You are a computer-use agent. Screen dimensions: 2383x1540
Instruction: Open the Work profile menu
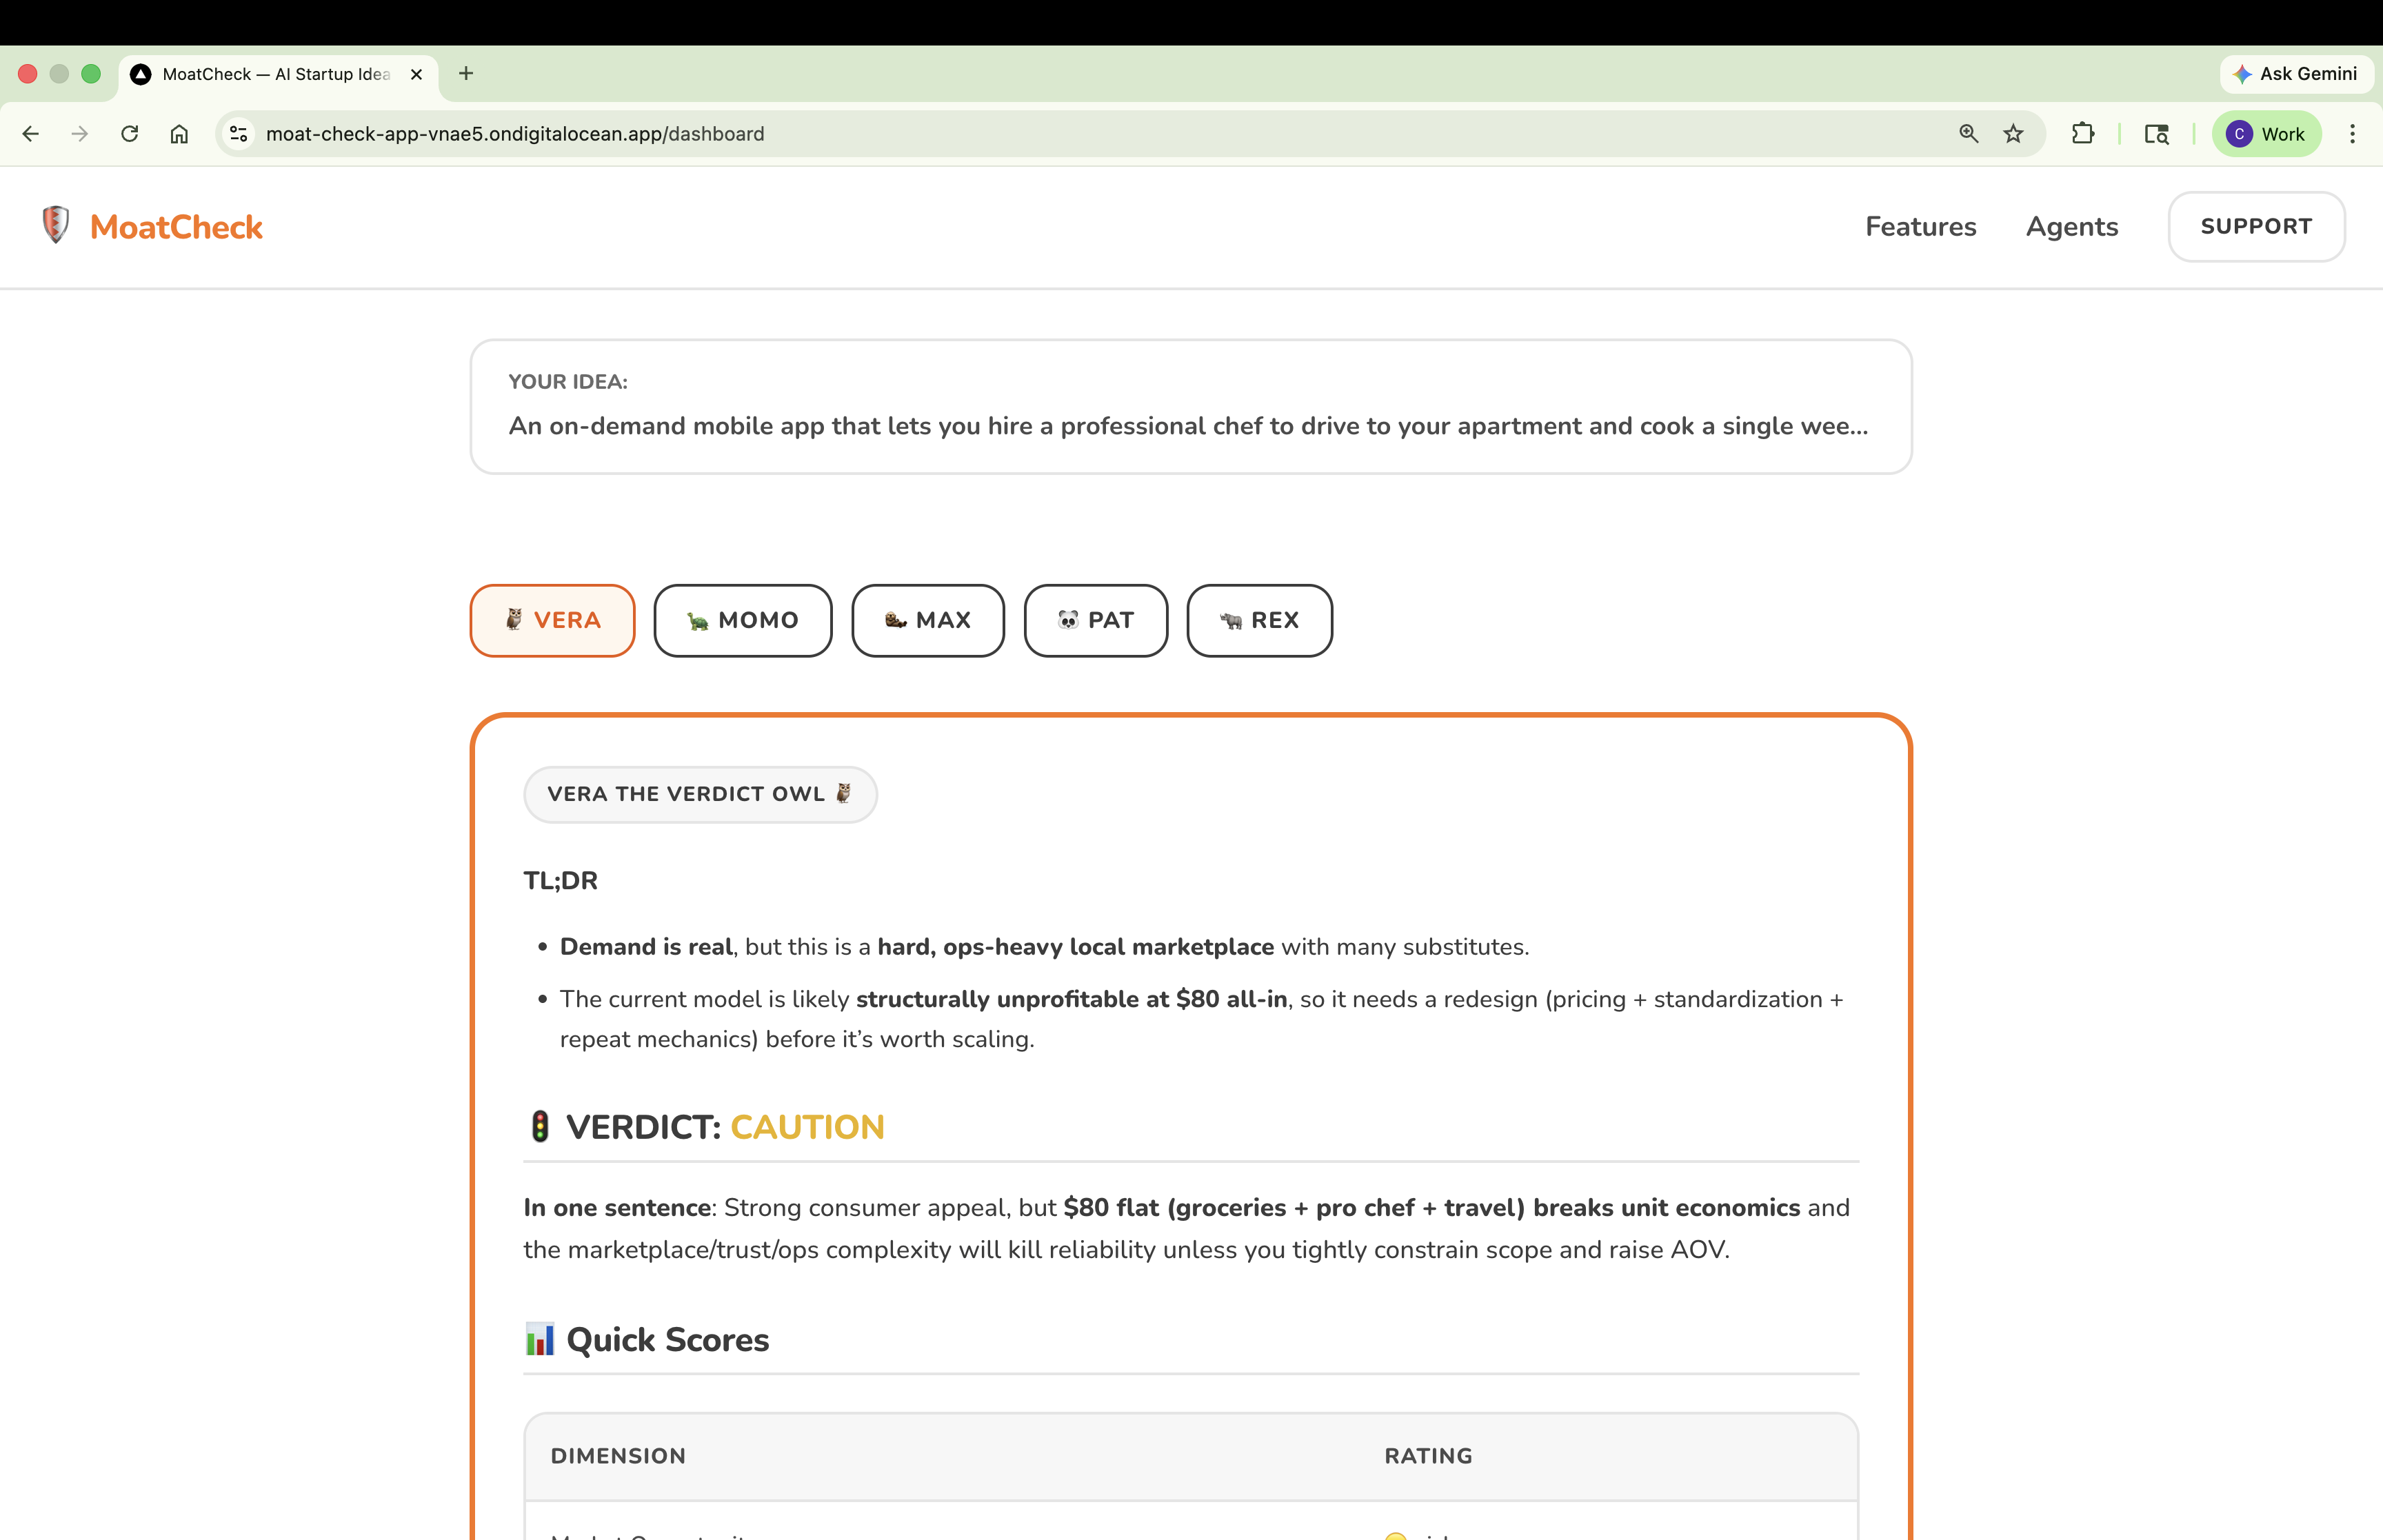coord(2265,133)
